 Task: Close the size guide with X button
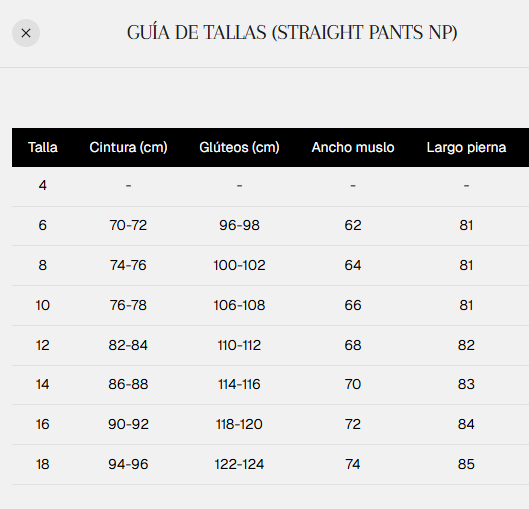click(26, 33)
